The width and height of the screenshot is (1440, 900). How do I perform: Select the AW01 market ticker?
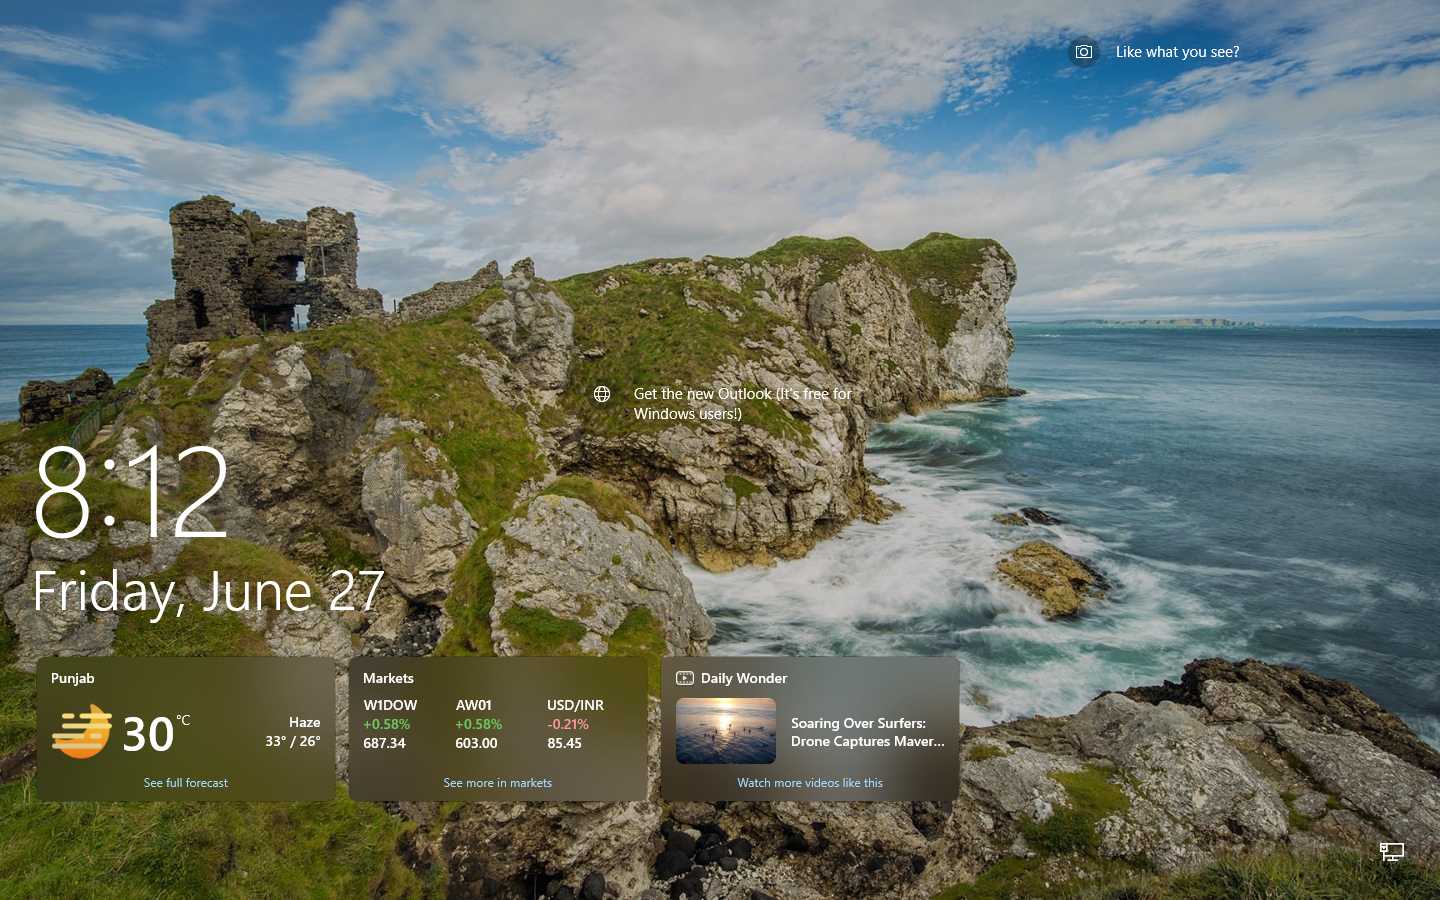474,705
